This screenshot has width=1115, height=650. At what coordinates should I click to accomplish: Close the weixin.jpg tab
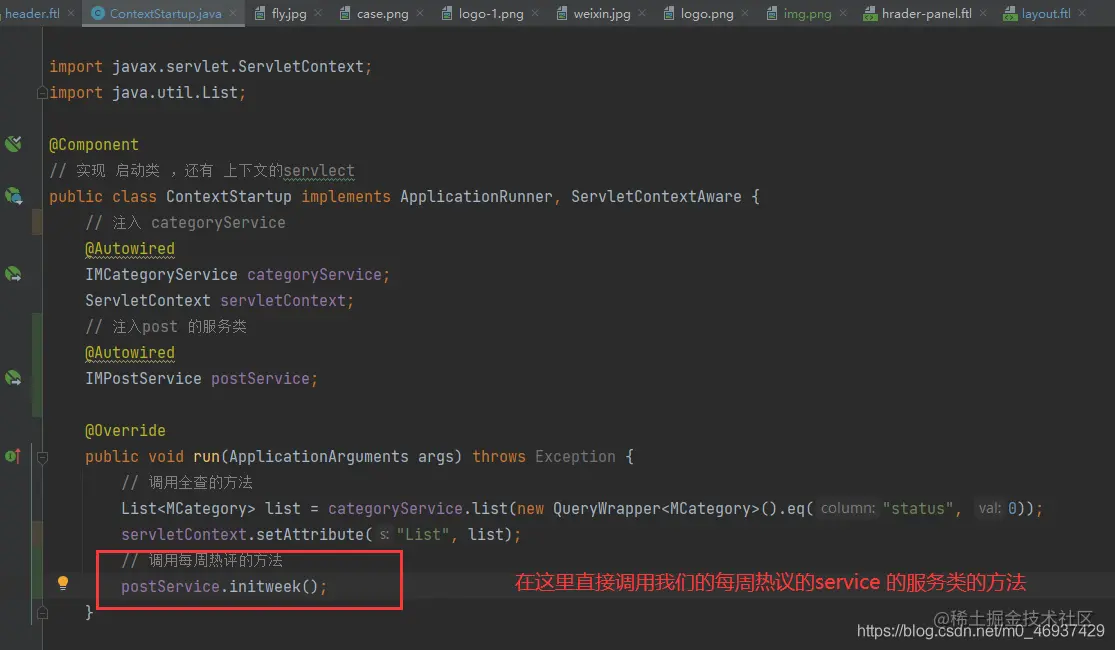642,13
